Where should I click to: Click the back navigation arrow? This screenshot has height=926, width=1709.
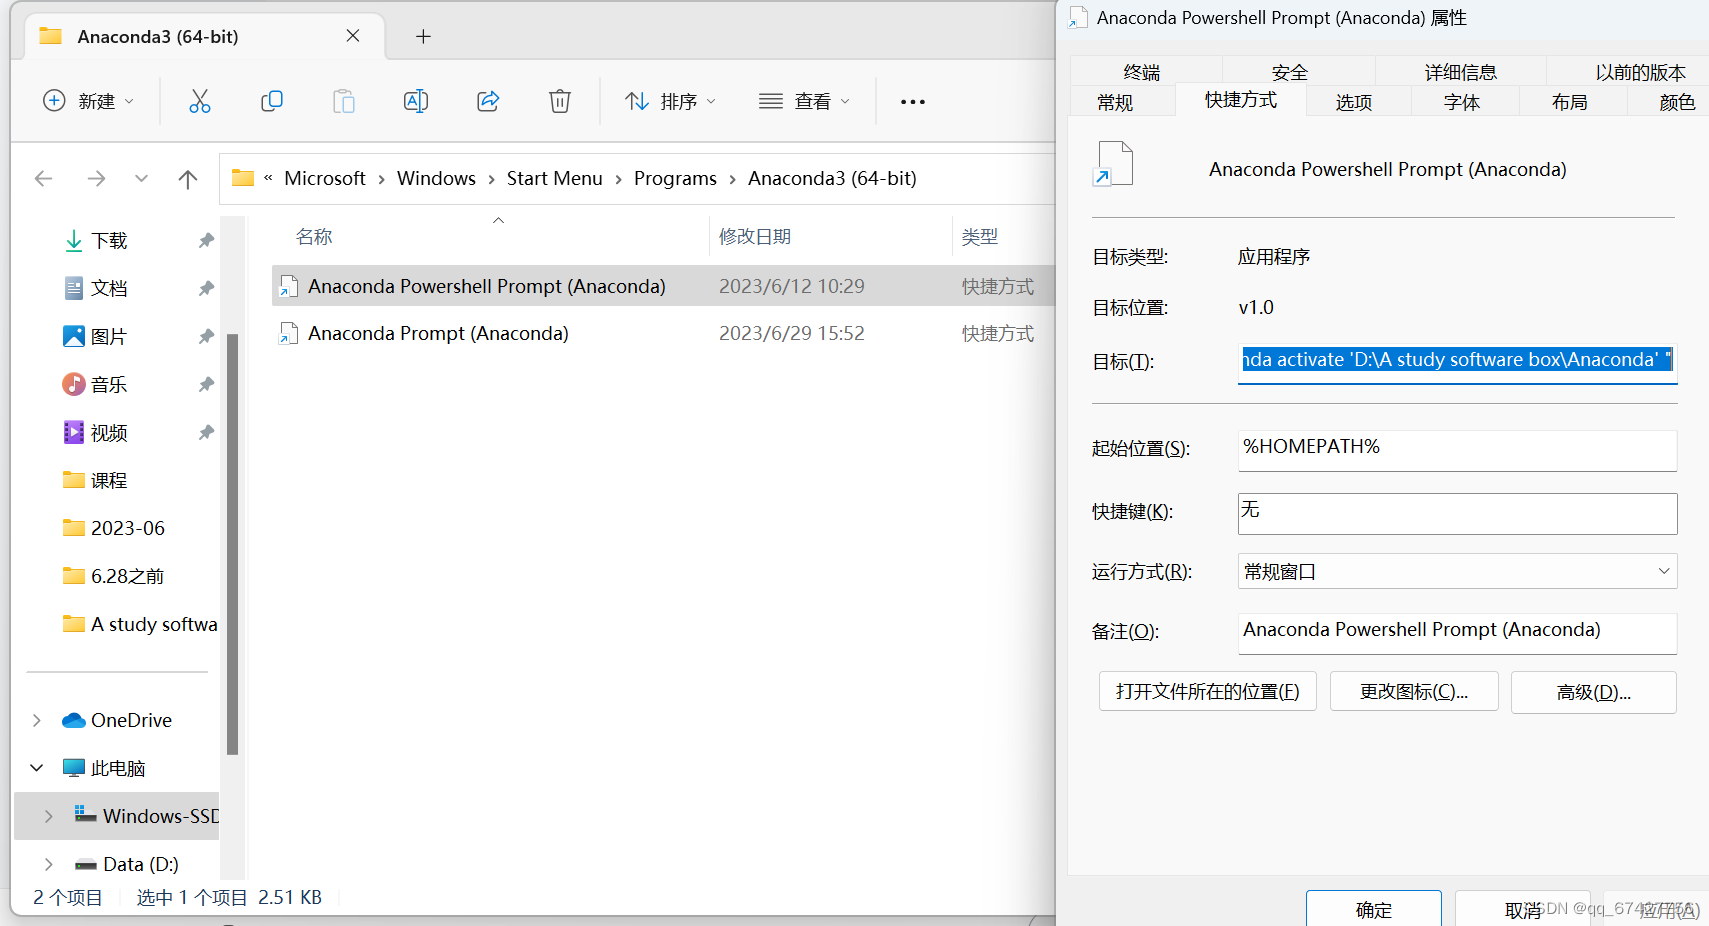(x=44, y=178)
